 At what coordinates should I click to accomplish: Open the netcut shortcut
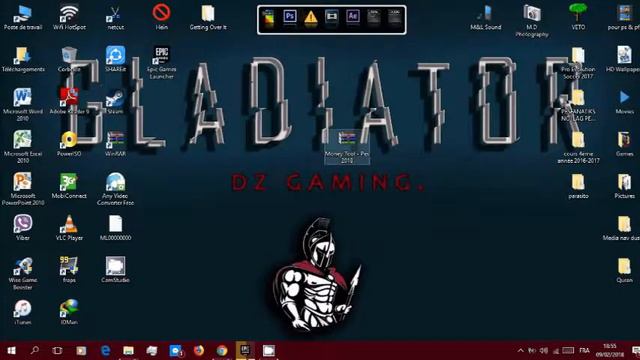pyautogui.click(x=116, y=18)
